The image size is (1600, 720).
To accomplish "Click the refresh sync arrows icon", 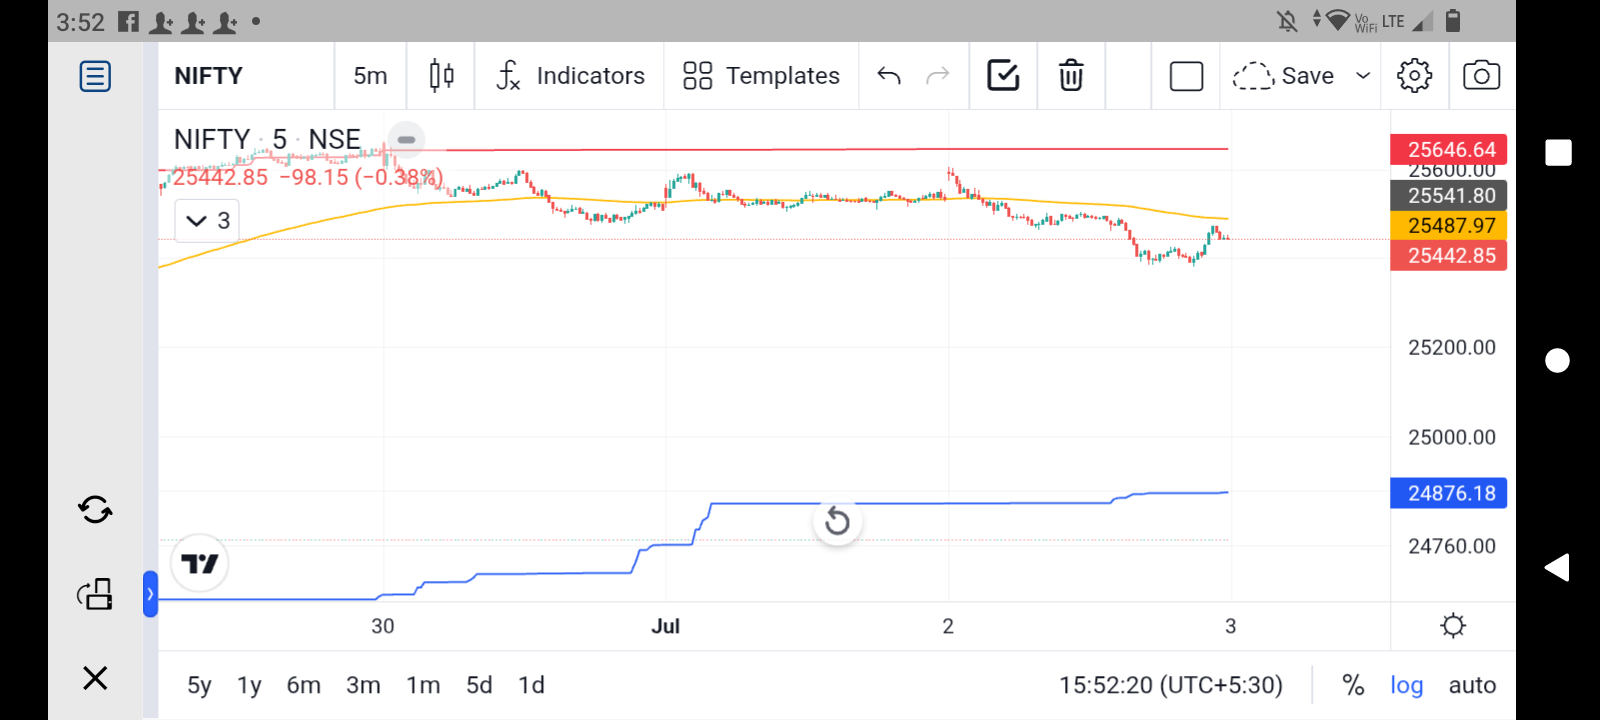I will (x=95, y=510).
